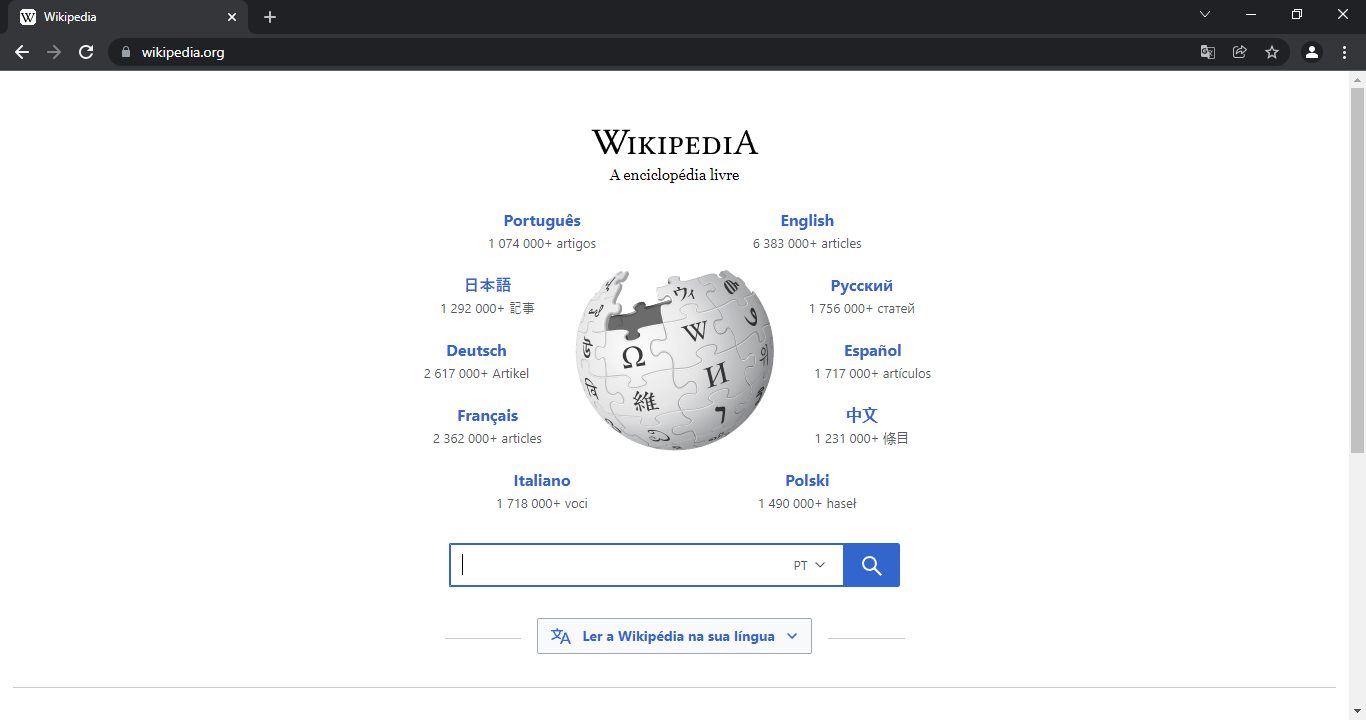Click the WIKIPEDIA wordmark heading

(675, 142)
